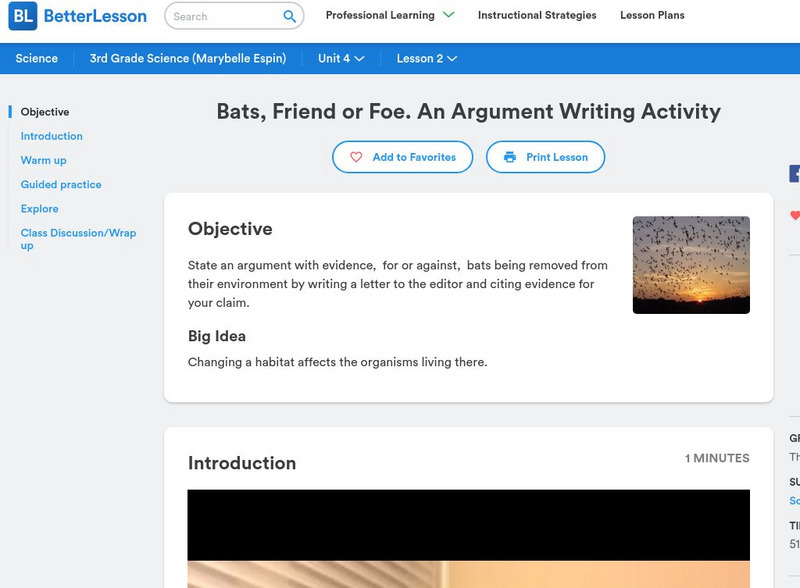The height and width of the screenshot is (588, 800).
Task: Click the printer icon in Print Lesson
Action: [510, 157]
